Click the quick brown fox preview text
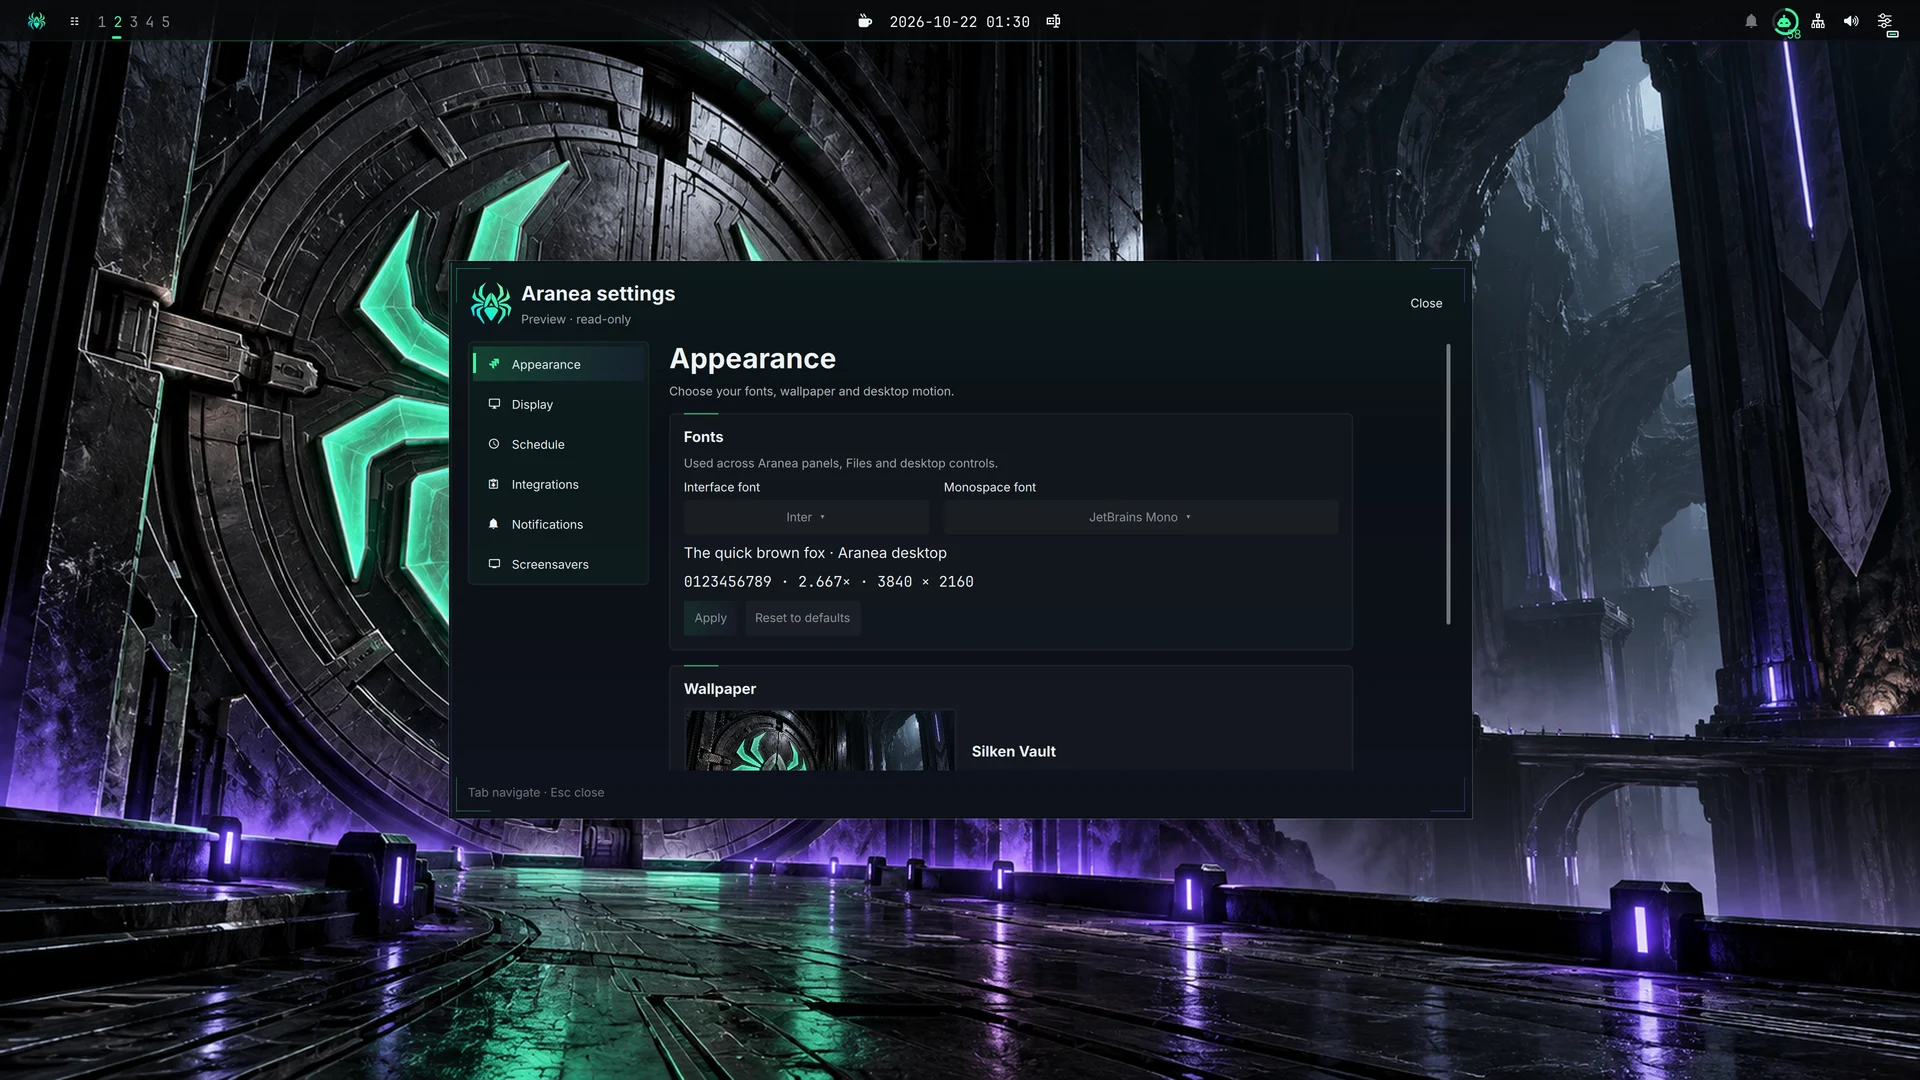Image resolution: width=1920 pixels, height=1080 pixels. tap(815, 553)
